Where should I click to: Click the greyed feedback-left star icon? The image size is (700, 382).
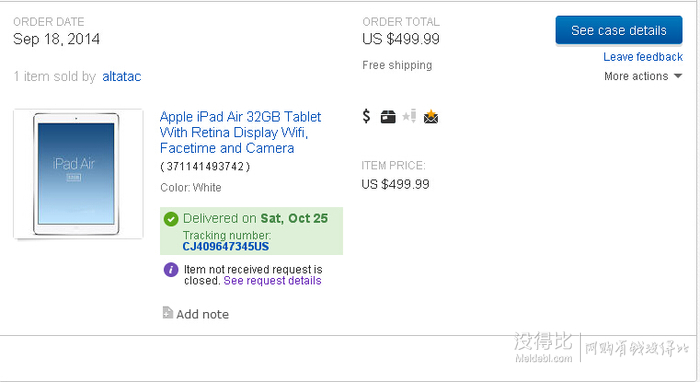[x=409, y=116]
